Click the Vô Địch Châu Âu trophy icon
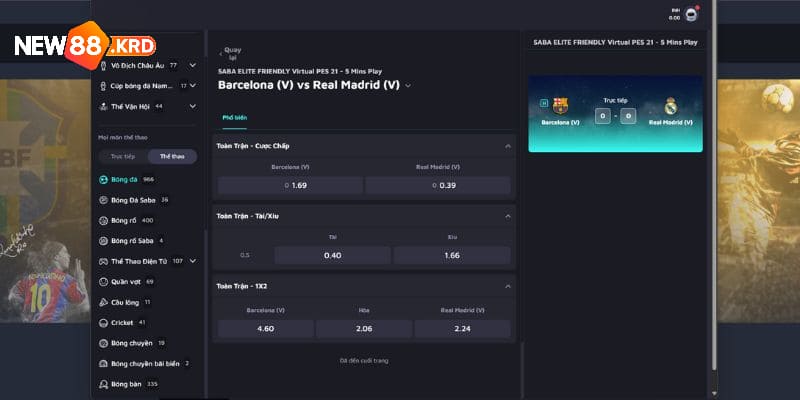This screenshot has width=800, height=400. point(104,65)
